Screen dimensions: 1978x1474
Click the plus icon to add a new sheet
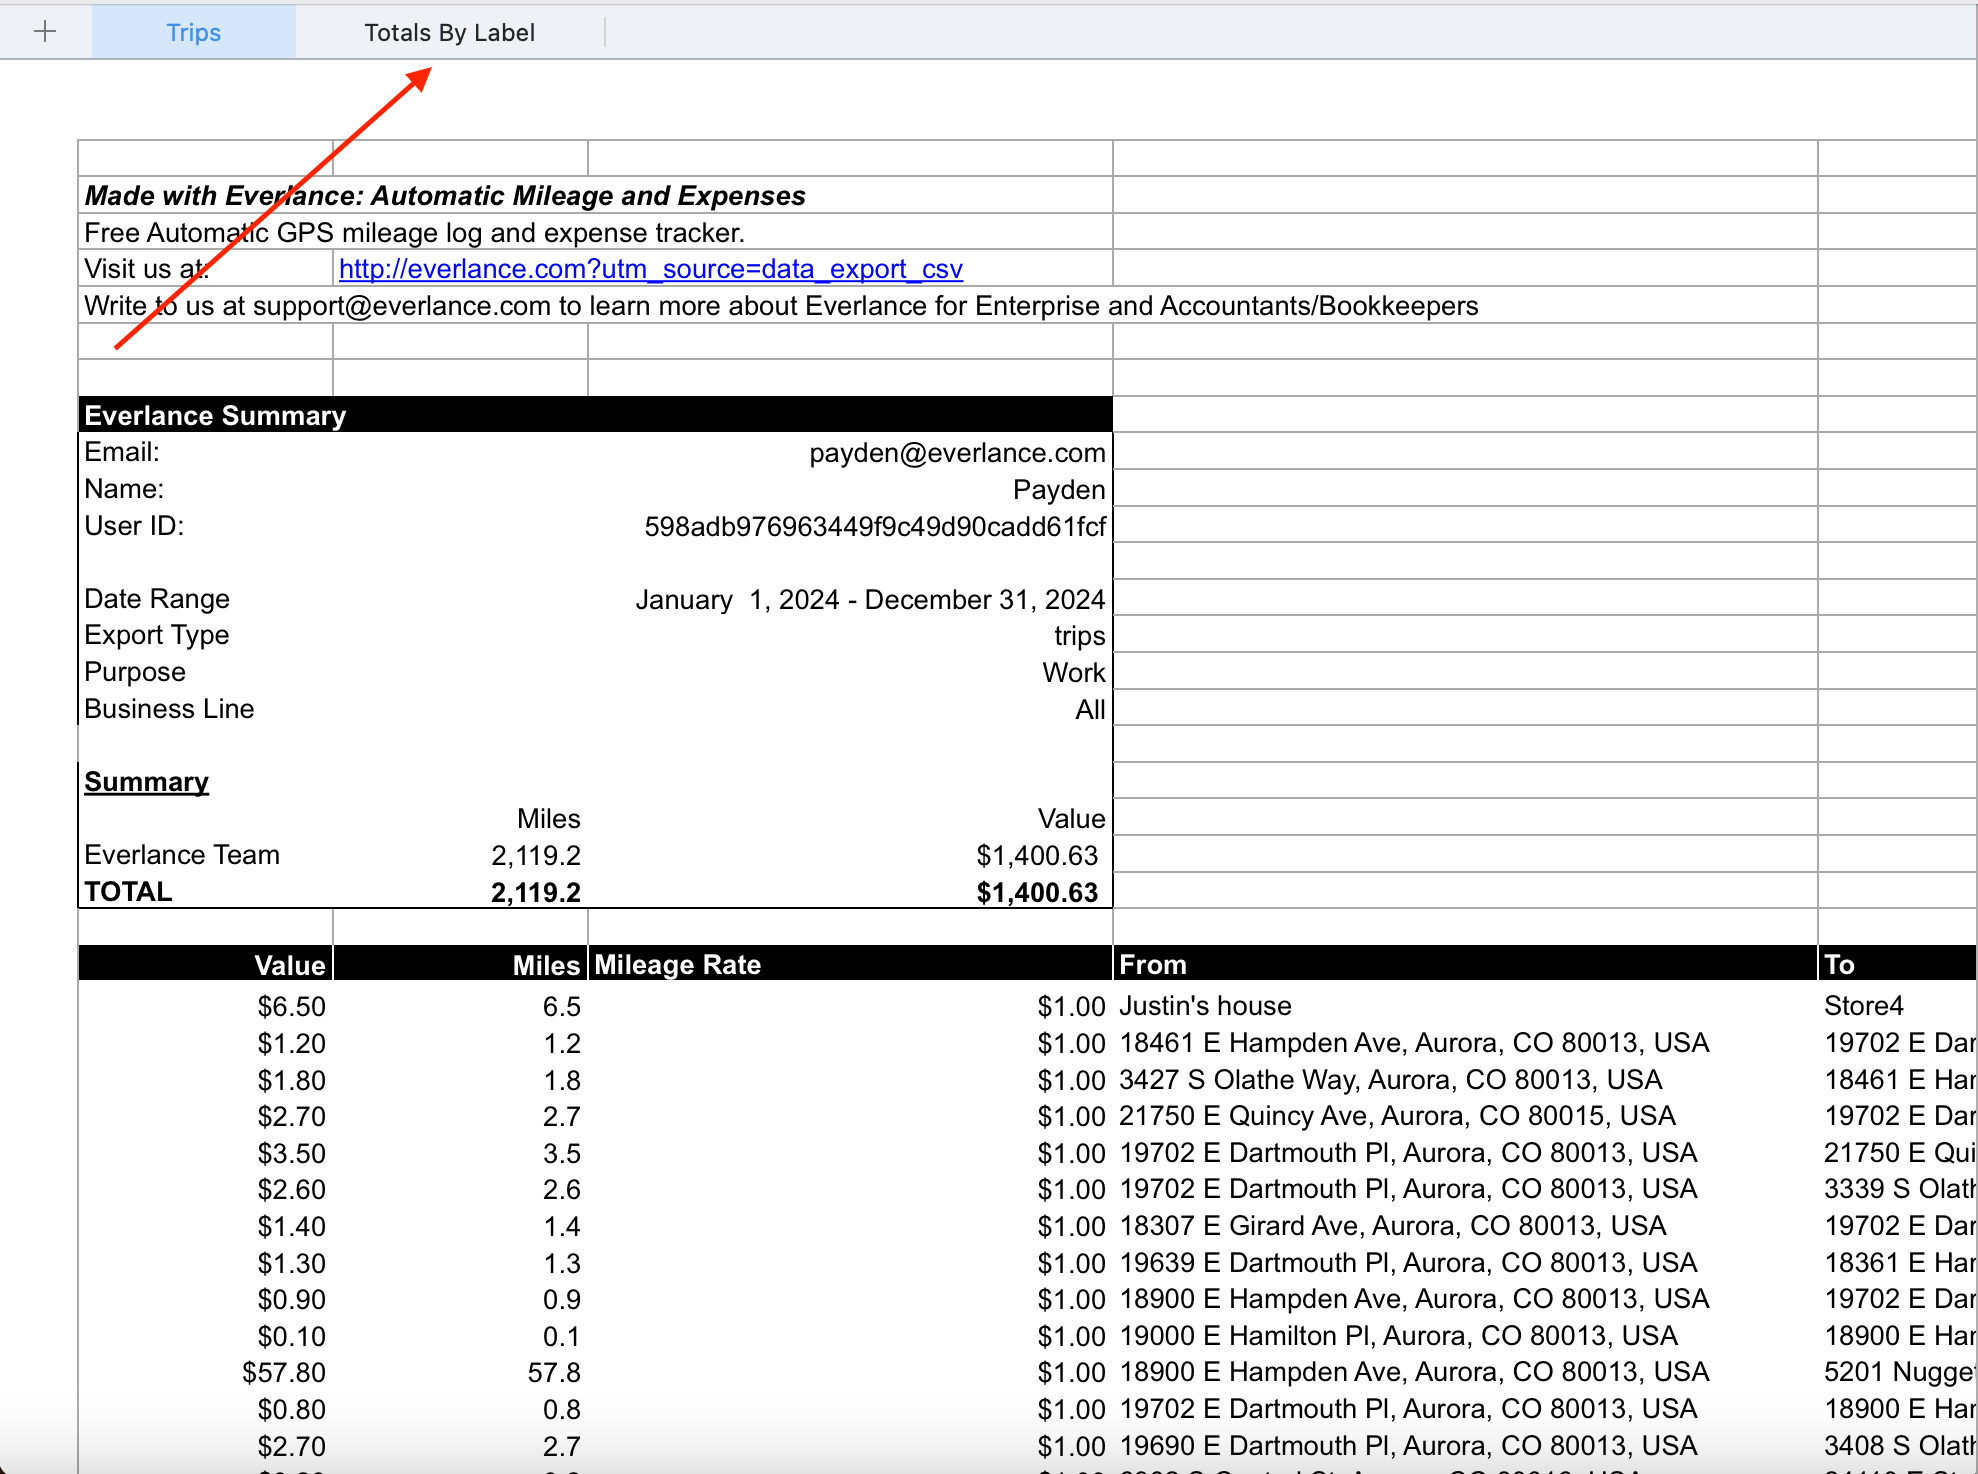click(44, 31)
